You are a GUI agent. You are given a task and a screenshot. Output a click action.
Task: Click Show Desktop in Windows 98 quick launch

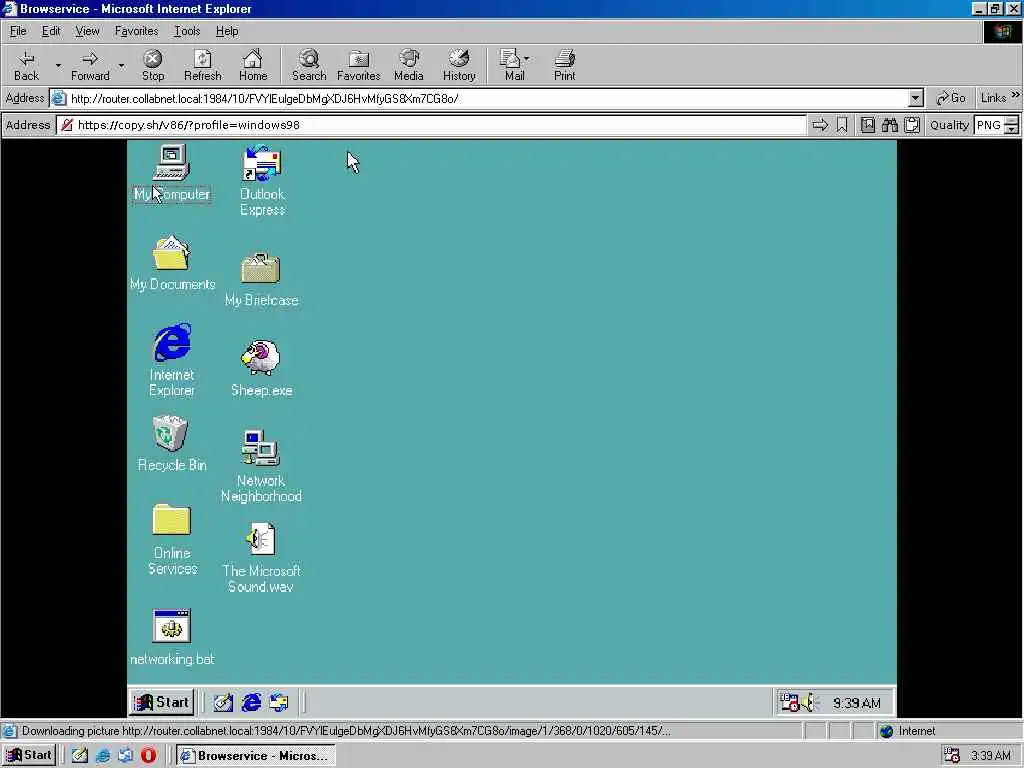pos(223,703)
